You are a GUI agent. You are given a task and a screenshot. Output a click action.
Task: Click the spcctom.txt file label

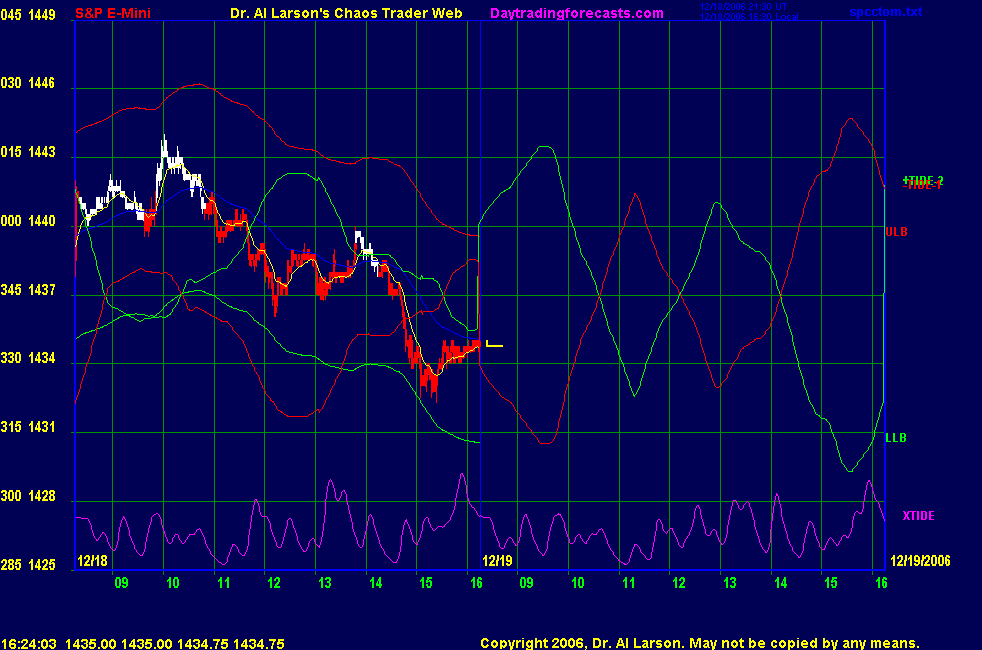click(x=886, y=12)
